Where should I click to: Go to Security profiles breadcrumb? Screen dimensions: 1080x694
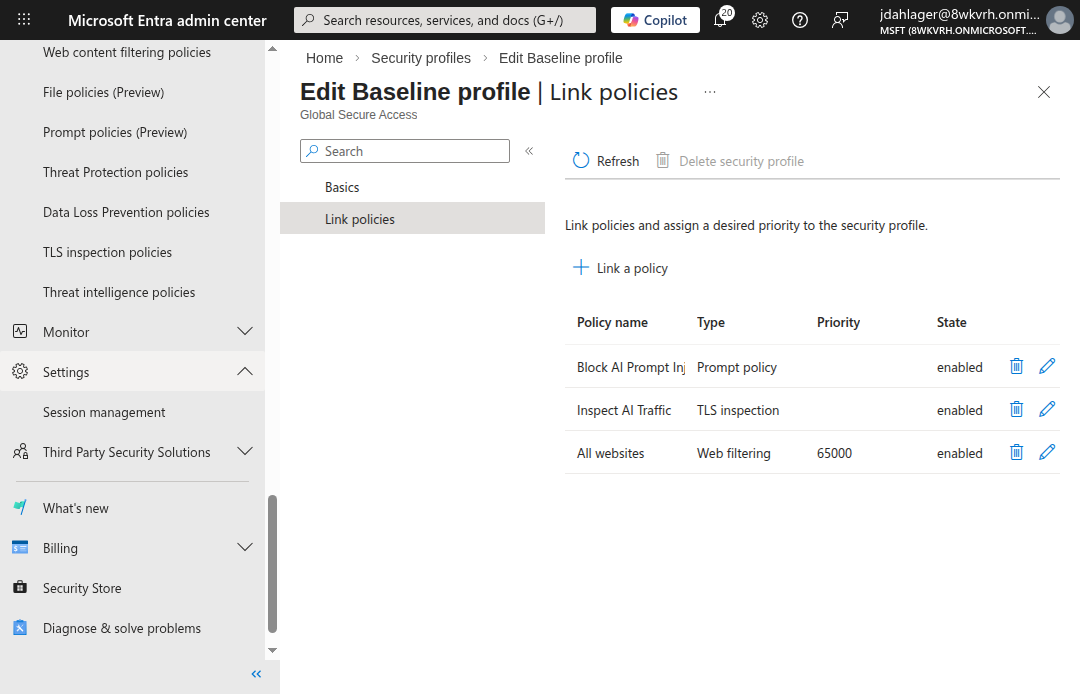click(x=420, y=58)
